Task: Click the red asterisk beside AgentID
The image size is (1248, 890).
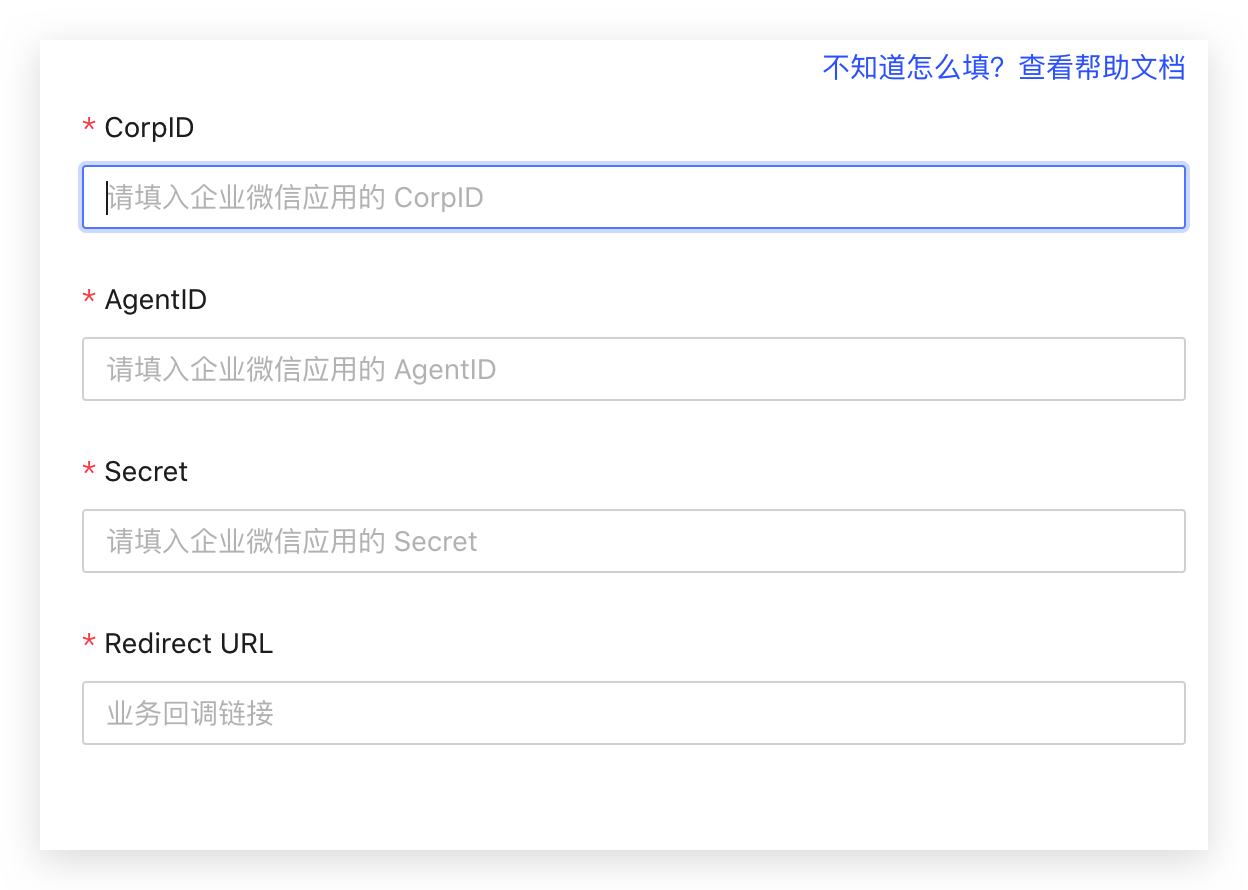Action: pyautogui.click(x=89, y=300)
